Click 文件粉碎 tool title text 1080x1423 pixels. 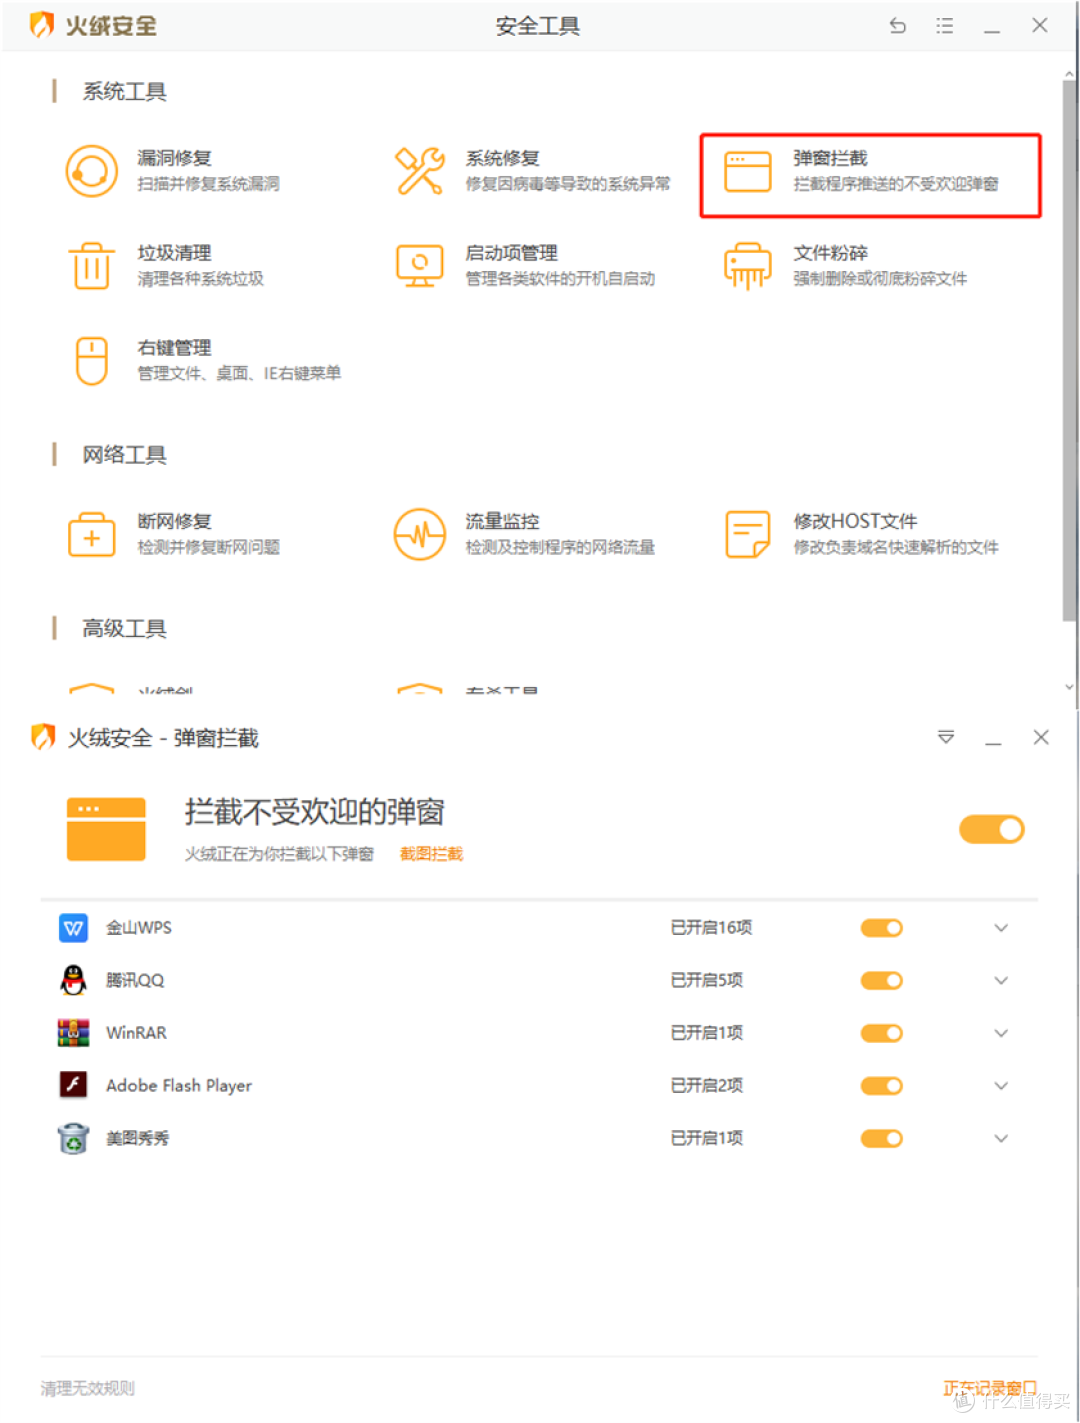click(831, 253)
